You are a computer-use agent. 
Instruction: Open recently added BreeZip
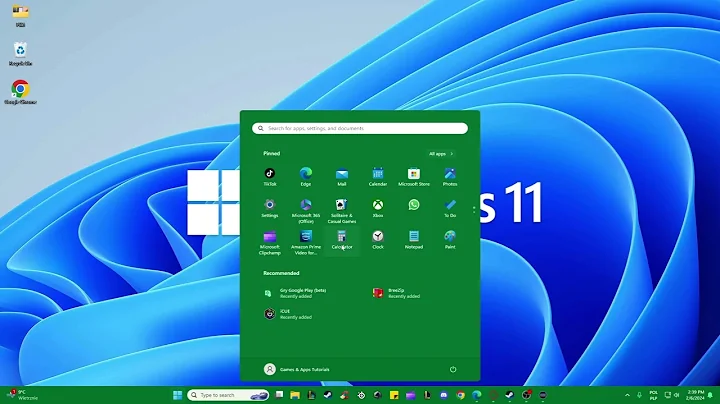397,293
